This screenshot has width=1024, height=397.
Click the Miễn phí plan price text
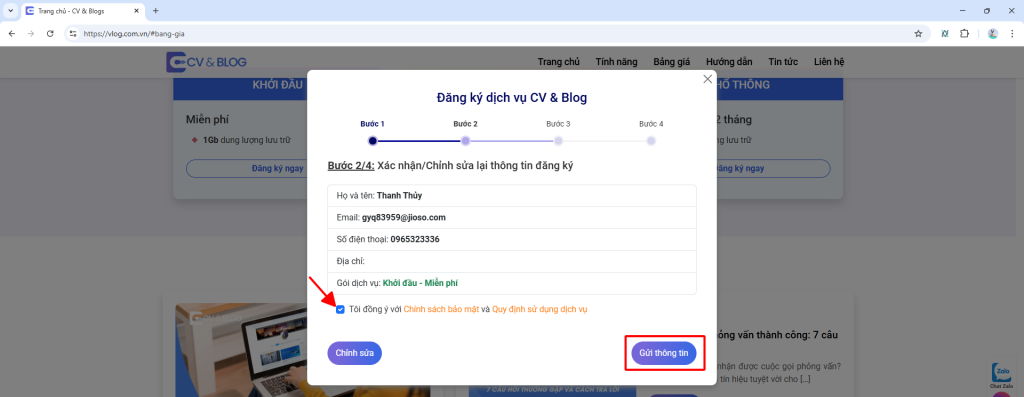coord(207,119)
